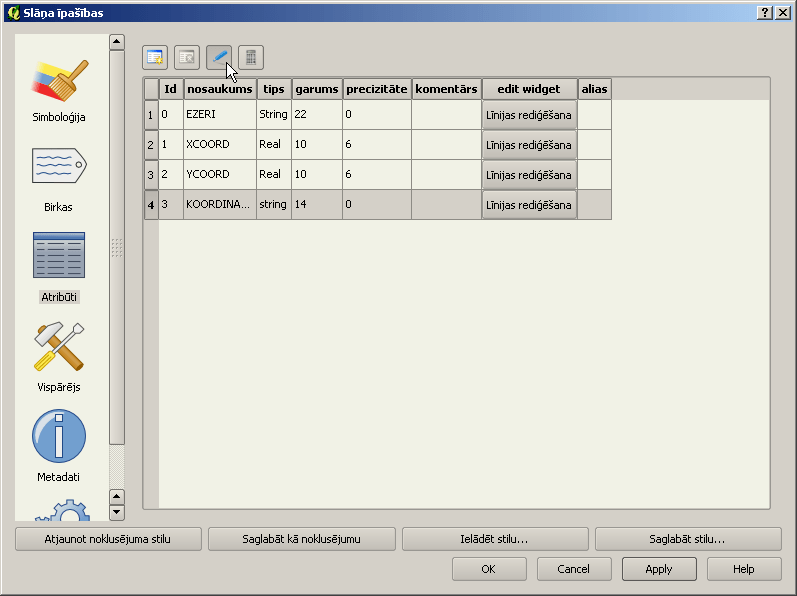Click the KOORDINA... name cell
The width and height of the screenshot is (797, 596).
(220, 204)
